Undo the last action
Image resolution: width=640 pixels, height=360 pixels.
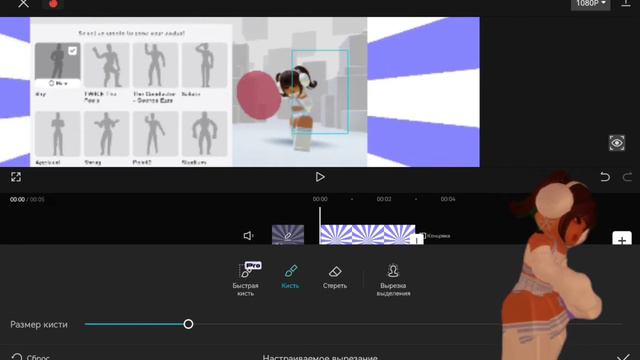coord(605,177)
